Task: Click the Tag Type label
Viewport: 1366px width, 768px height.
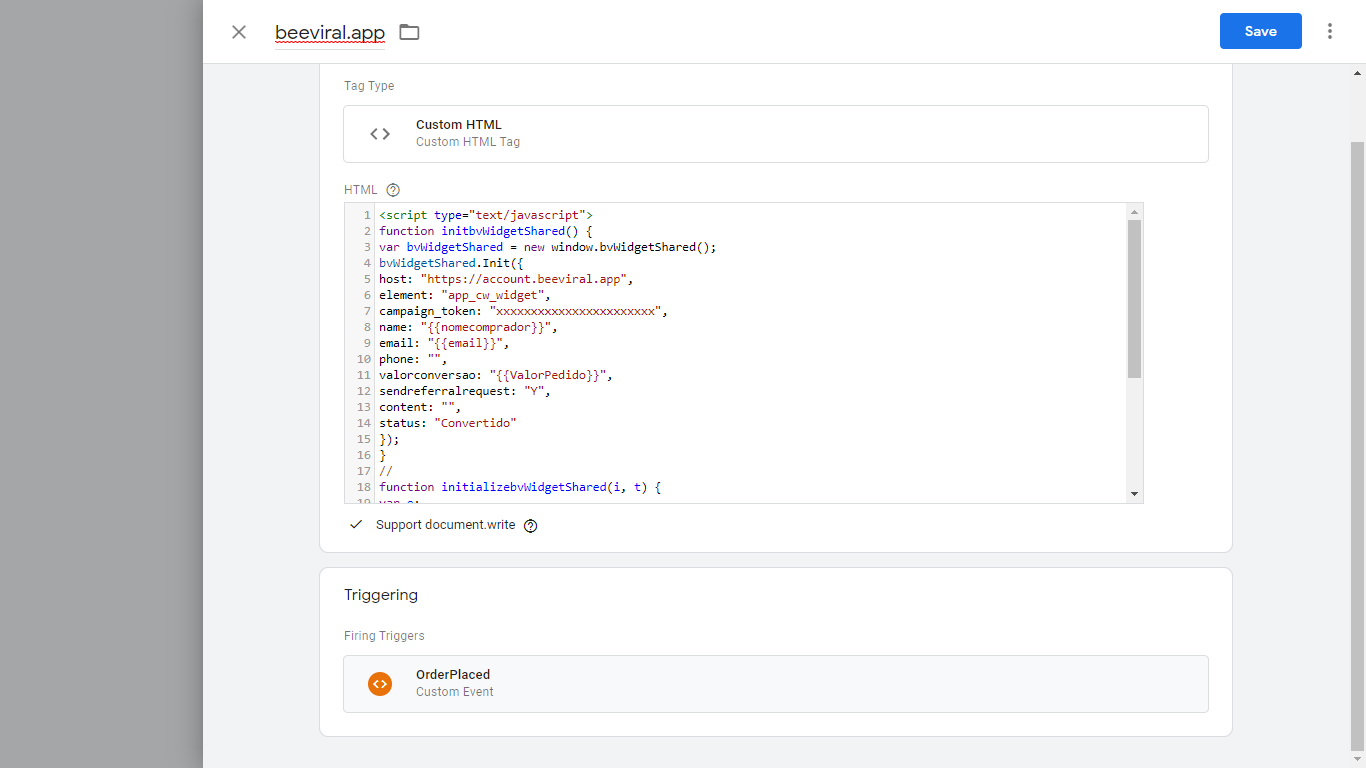Action: click(x=369, y=86)
